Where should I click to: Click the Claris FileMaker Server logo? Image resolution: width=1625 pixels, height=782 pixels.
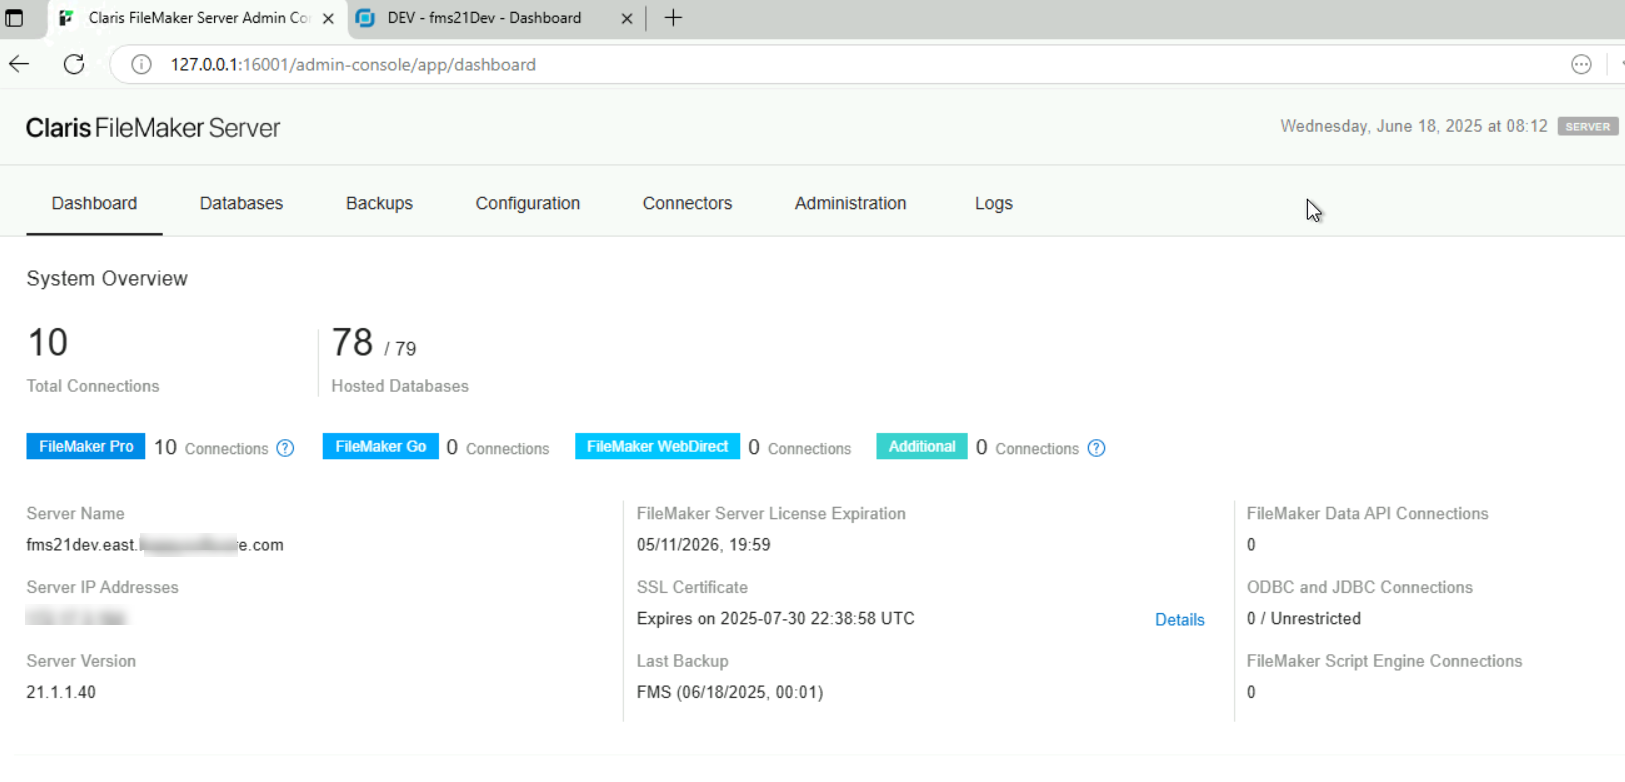tap(153, 128)
